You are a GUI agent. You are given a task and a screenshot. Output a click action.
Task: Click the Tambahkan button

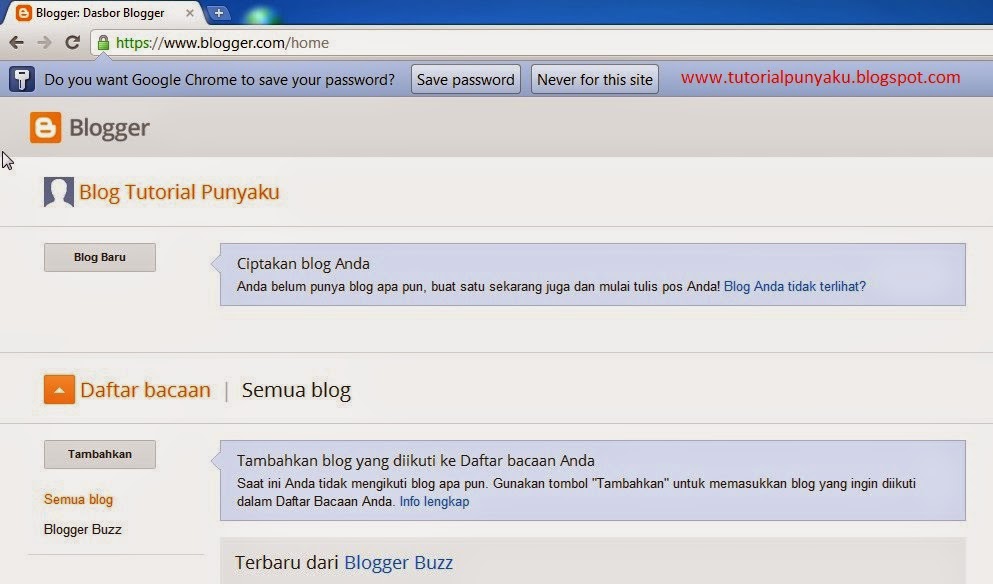[99, 454]
